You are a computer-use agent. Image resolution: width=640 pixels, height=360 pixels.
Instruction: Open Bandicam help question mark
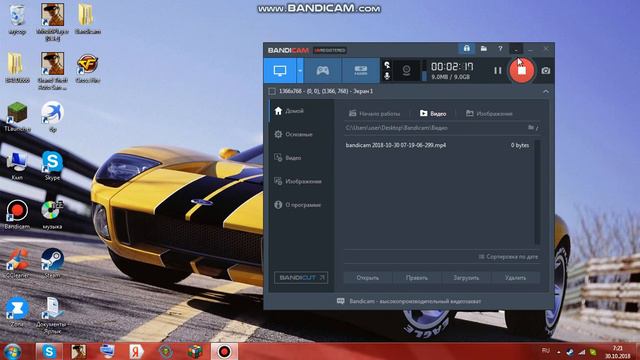tap(500, 49)
